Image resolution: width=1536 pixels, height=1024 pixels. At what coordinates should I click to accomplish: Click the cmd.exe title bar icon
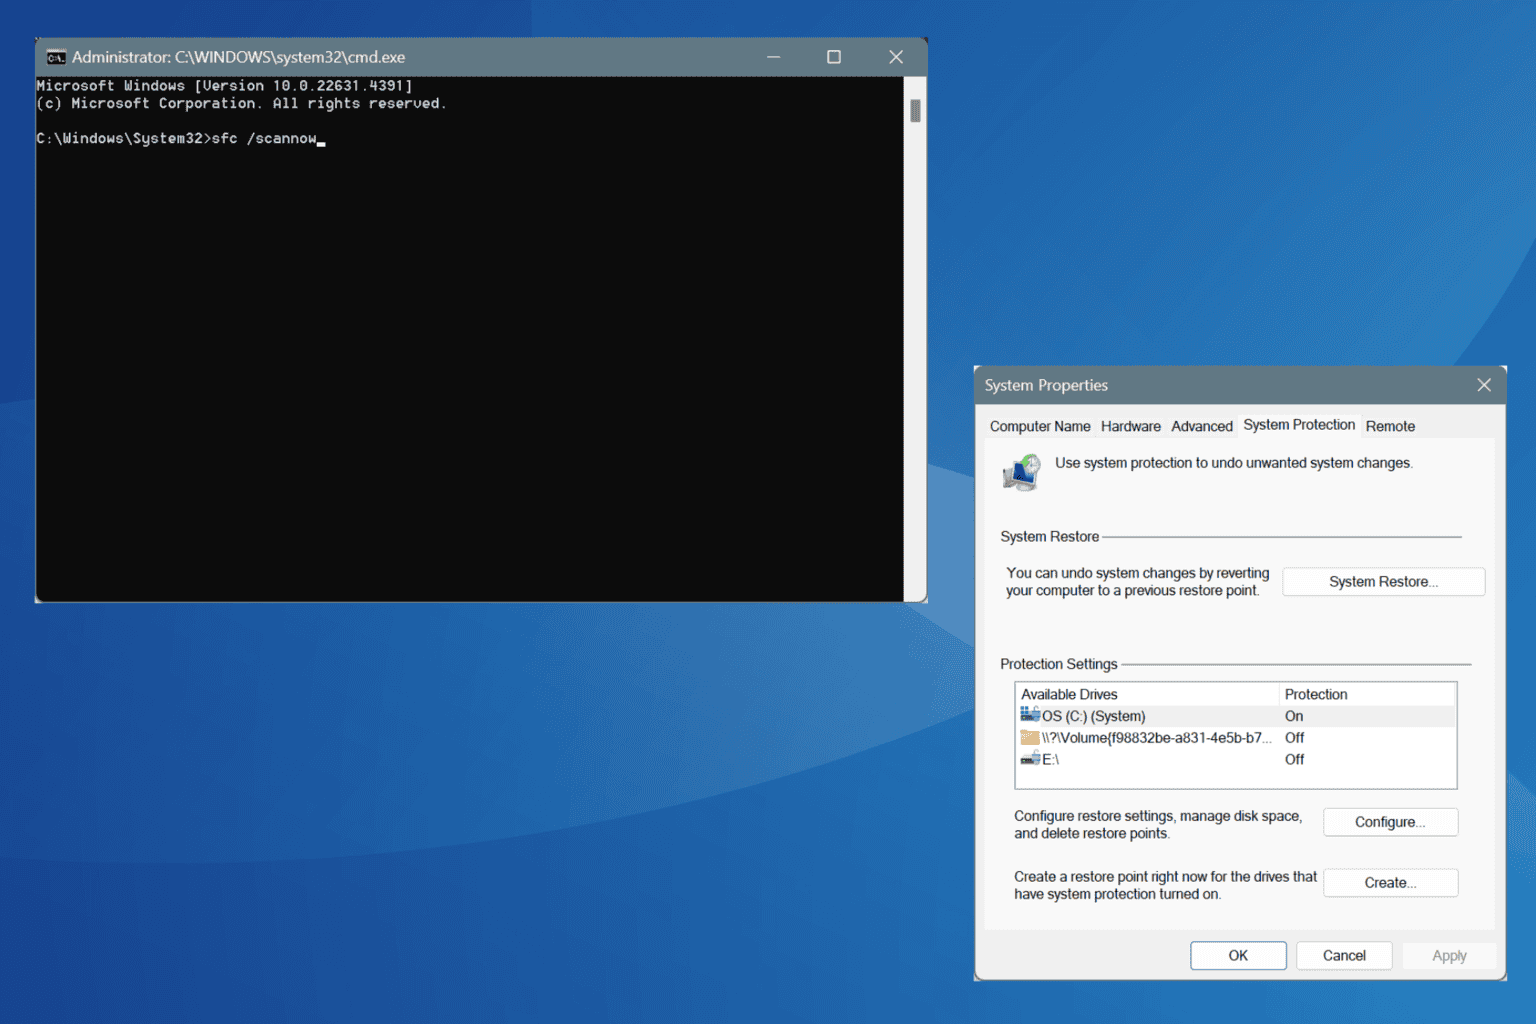click(x=56, y=57)
